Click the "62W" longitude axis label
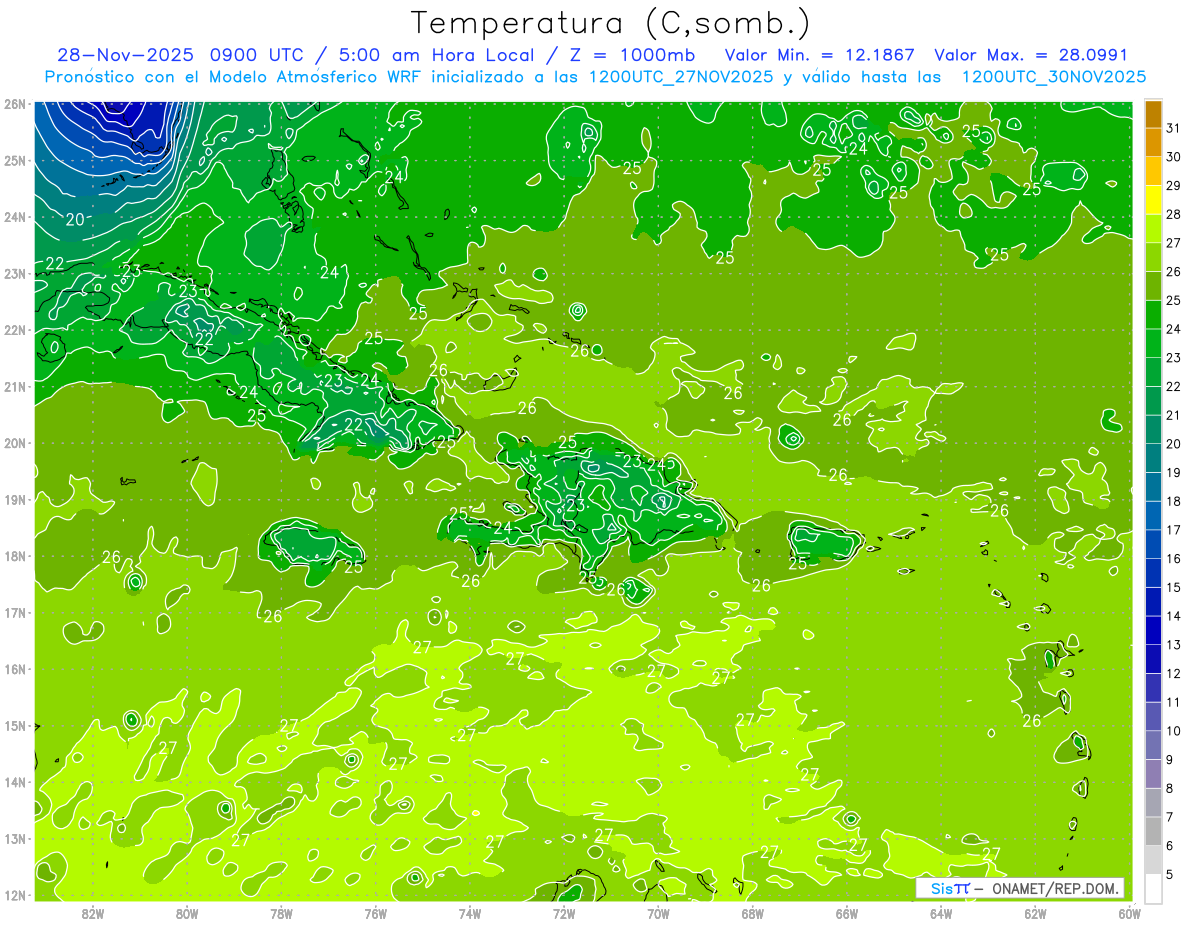The width and height of the screenshot is (1200, 927). click(x=1035, y=913)
